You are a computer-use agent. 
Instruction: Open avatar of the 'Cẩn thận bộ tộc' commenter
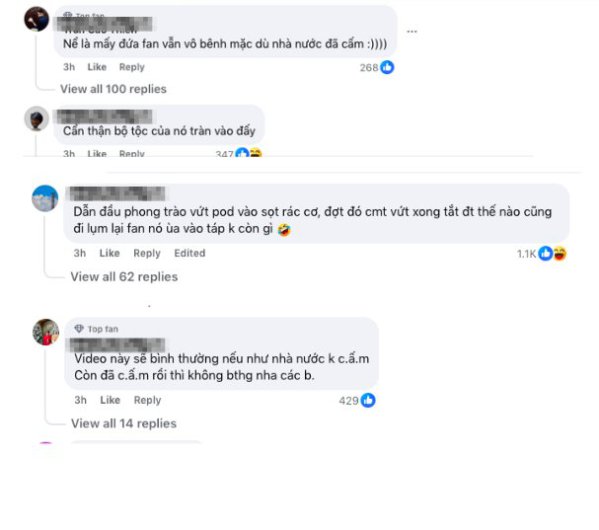click(x=37, y=119)
